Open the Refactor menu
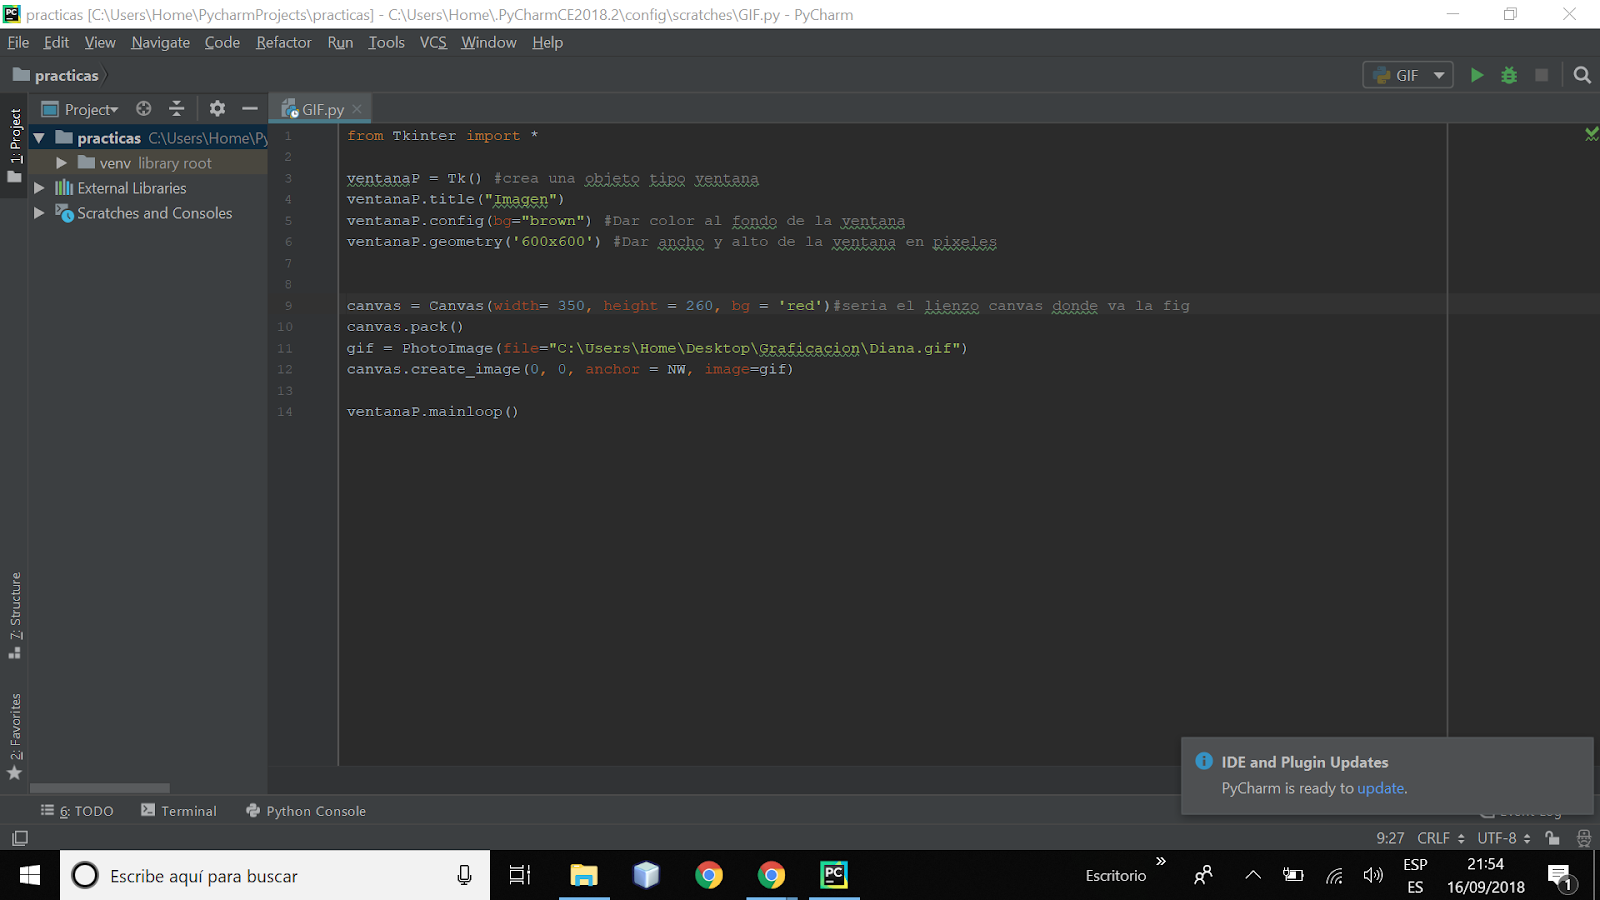This screenshot has height=900, width=1600. click(283, 42)
